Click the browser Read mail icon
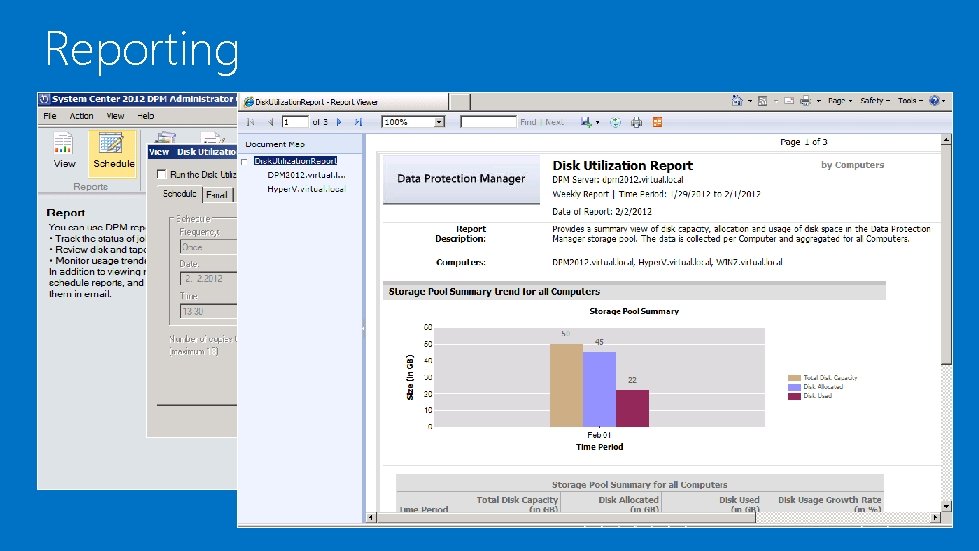Viewport: 979px width, 551px height. [x=789, y=100]
